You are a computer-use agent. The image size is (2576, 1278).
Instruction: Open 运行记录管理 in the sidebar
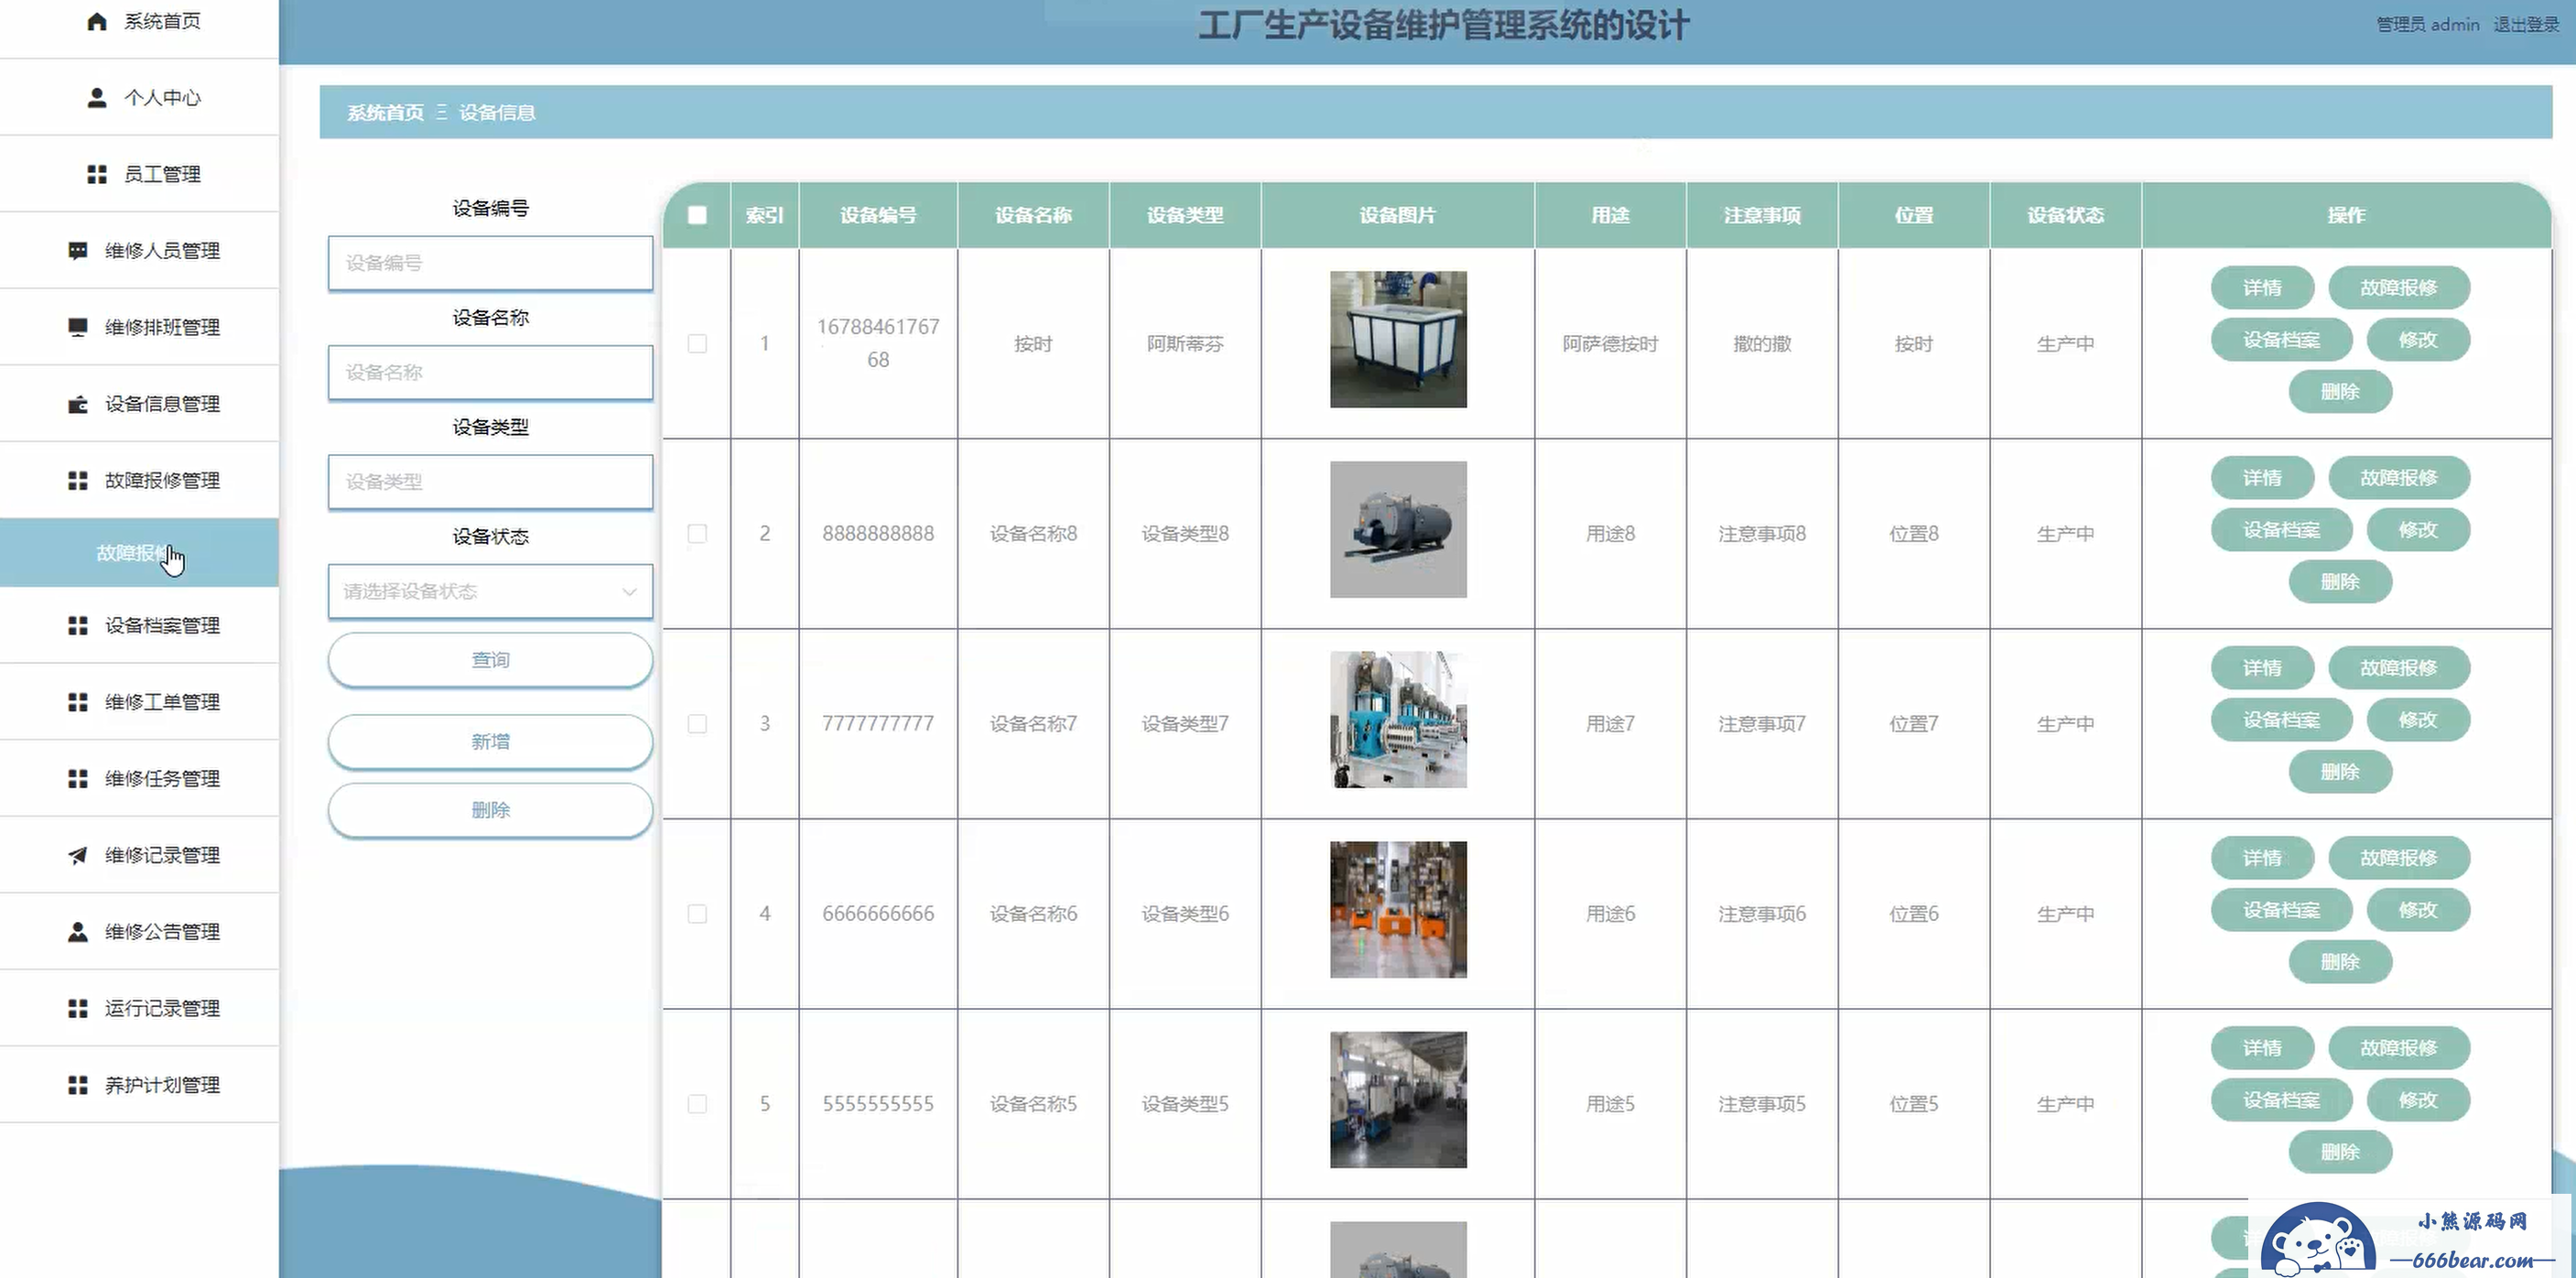coord(139,1009)
